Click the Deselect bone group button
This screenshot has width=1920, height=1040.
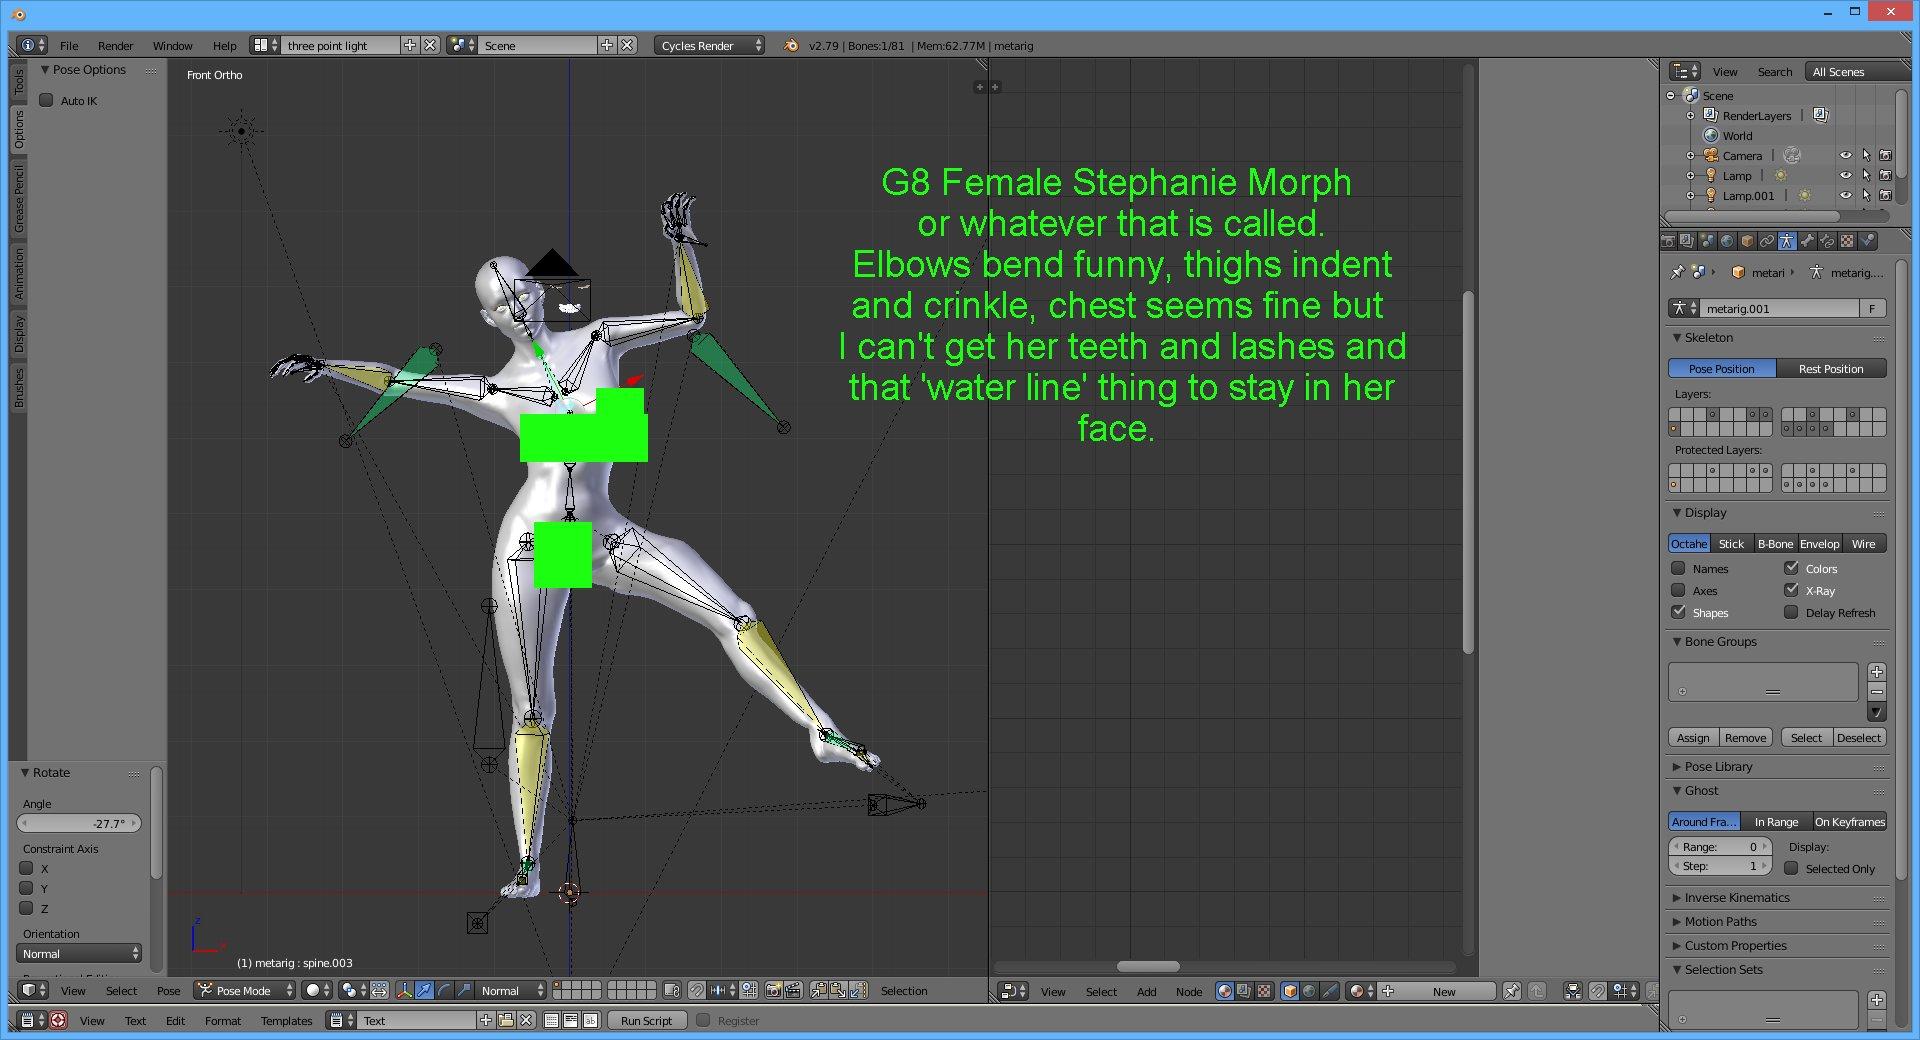pos(1859,738)
